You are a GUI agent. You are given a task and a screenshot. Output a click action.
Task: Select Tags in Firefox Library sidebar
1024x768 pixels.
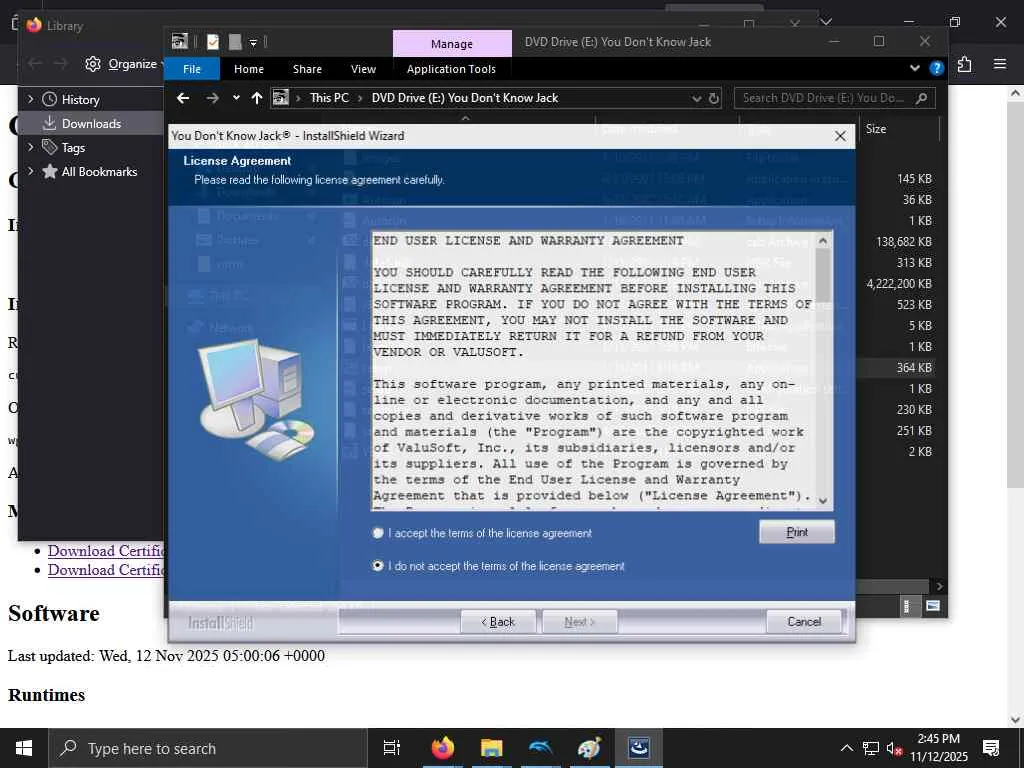tap(73, 148)
